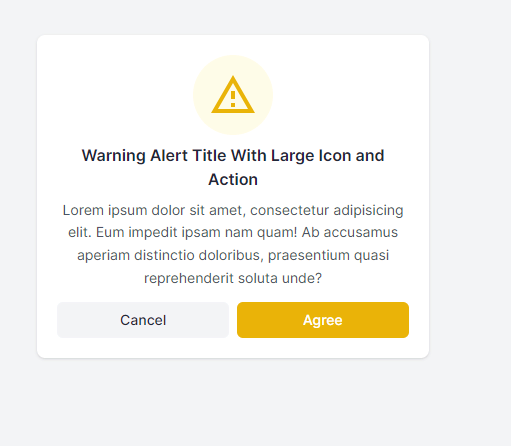Click the word 'consectetur' in the description
511x446 pixels.
(289, 210)
